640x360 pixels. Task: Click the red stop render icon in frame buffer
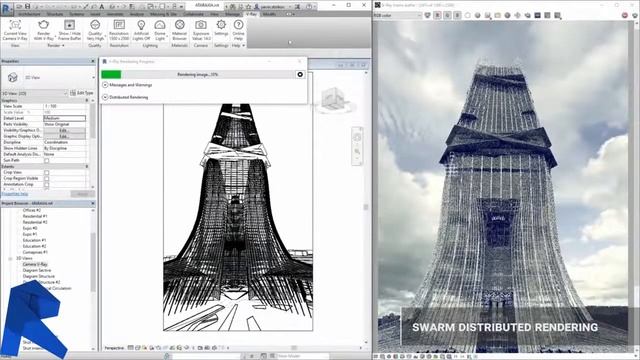click(x=625, y=15)
